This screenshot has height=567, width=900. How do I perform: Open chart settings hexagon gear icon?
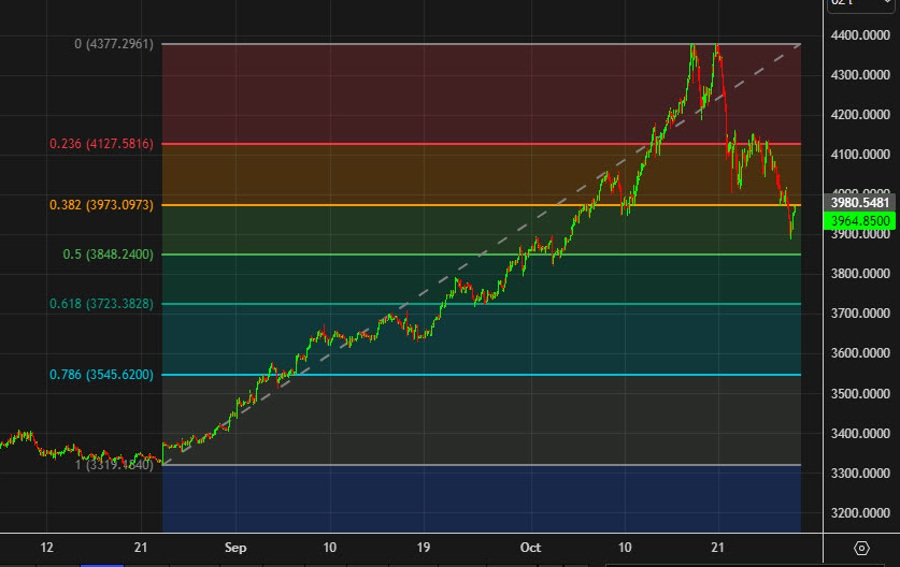tap(861, 547)
